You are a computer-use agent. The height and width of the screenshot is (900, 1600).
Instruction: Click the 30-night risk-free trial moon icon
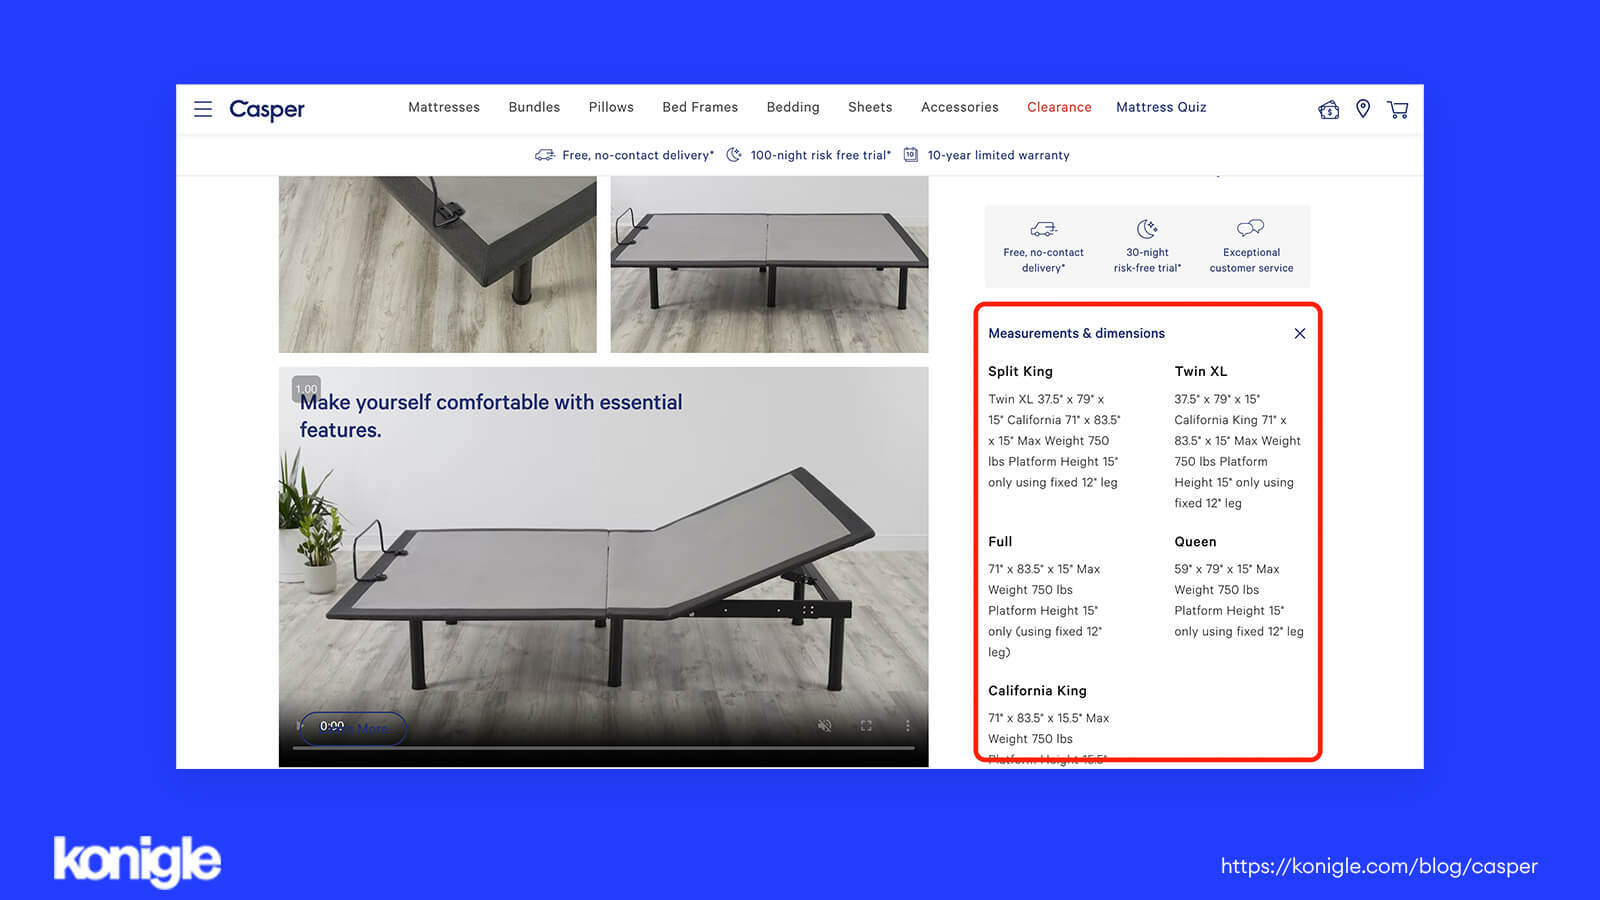[1147, 229]
